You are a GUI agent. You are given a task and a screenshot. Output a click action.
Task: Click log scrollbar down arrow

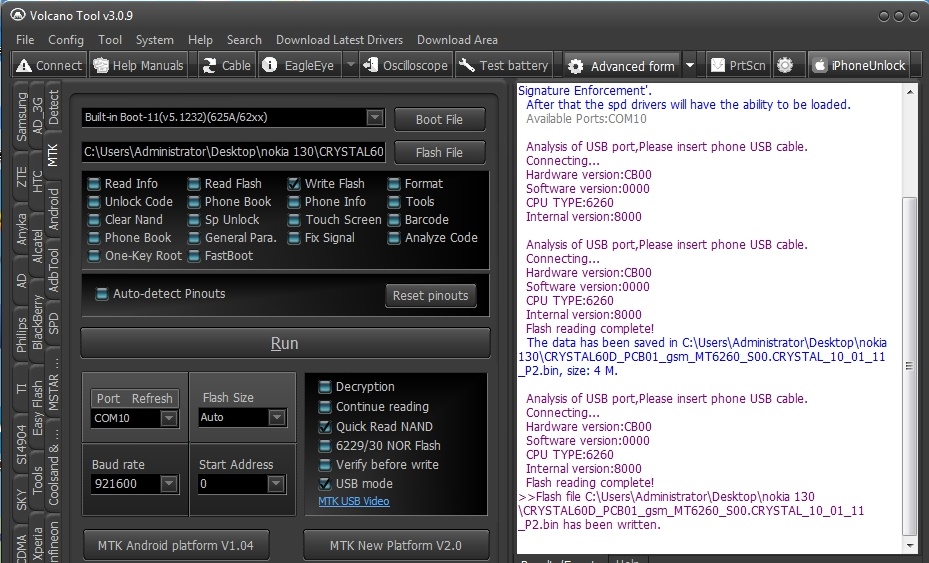[909, 545]
